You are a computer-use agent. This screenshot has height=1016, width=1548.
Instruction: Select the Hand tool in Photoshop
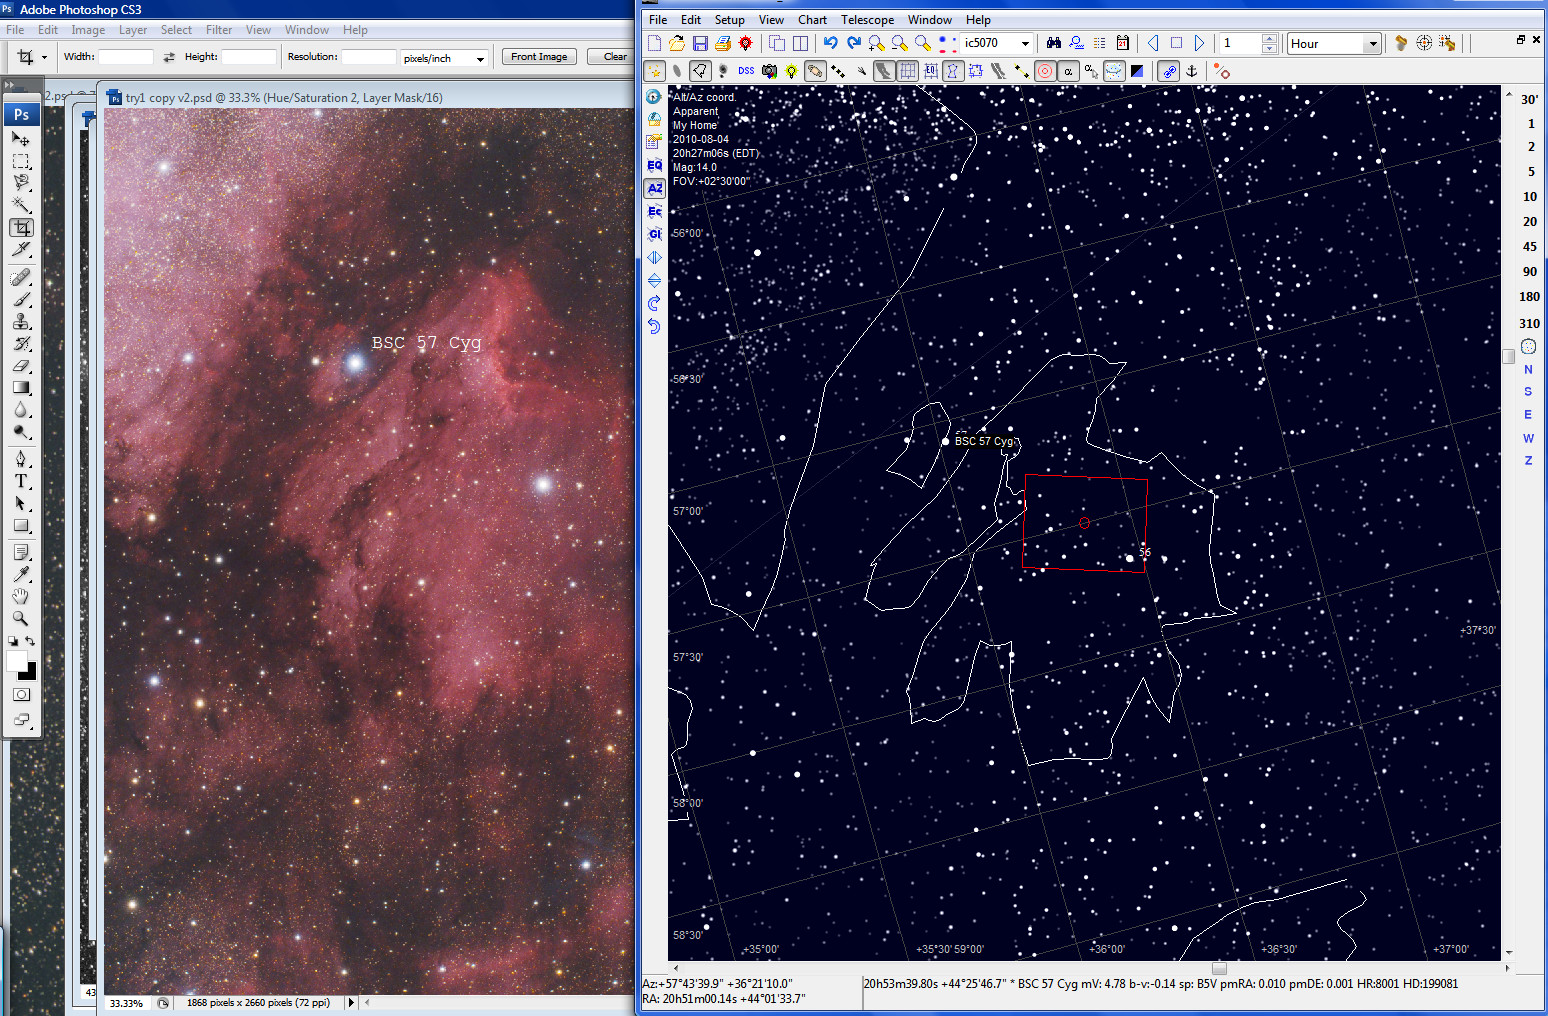pyautogui.click(x=21, y=596)
